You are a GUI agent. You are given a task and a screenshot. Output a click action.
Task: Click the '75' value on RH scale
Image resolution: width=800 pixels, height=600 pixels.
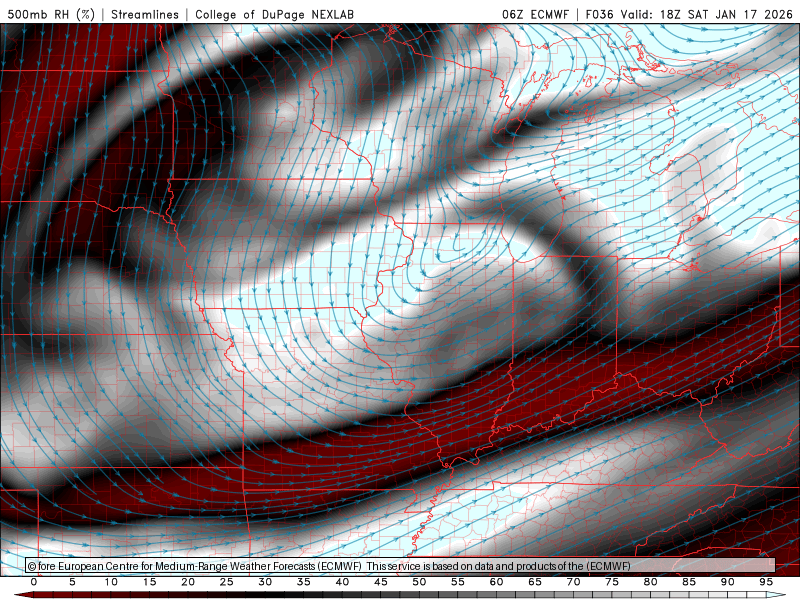(612, 582)
